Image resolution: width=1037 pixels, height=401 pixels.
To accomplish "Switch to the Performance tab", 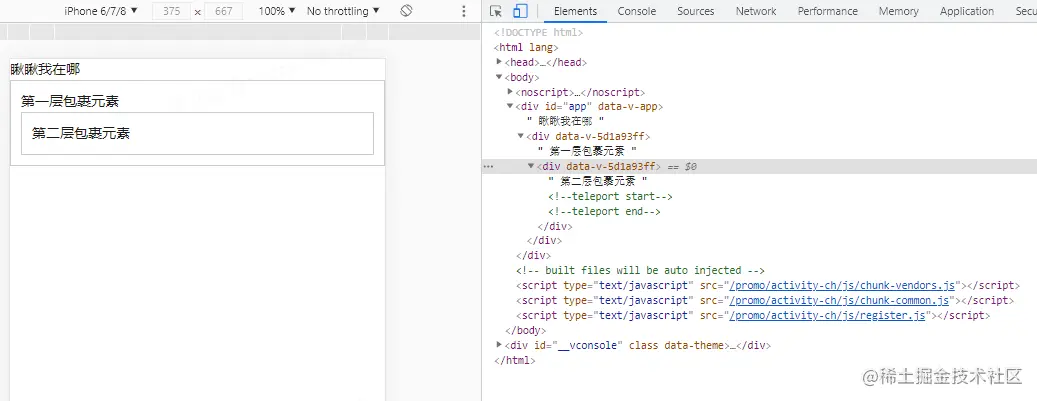I will click(827, 11).
